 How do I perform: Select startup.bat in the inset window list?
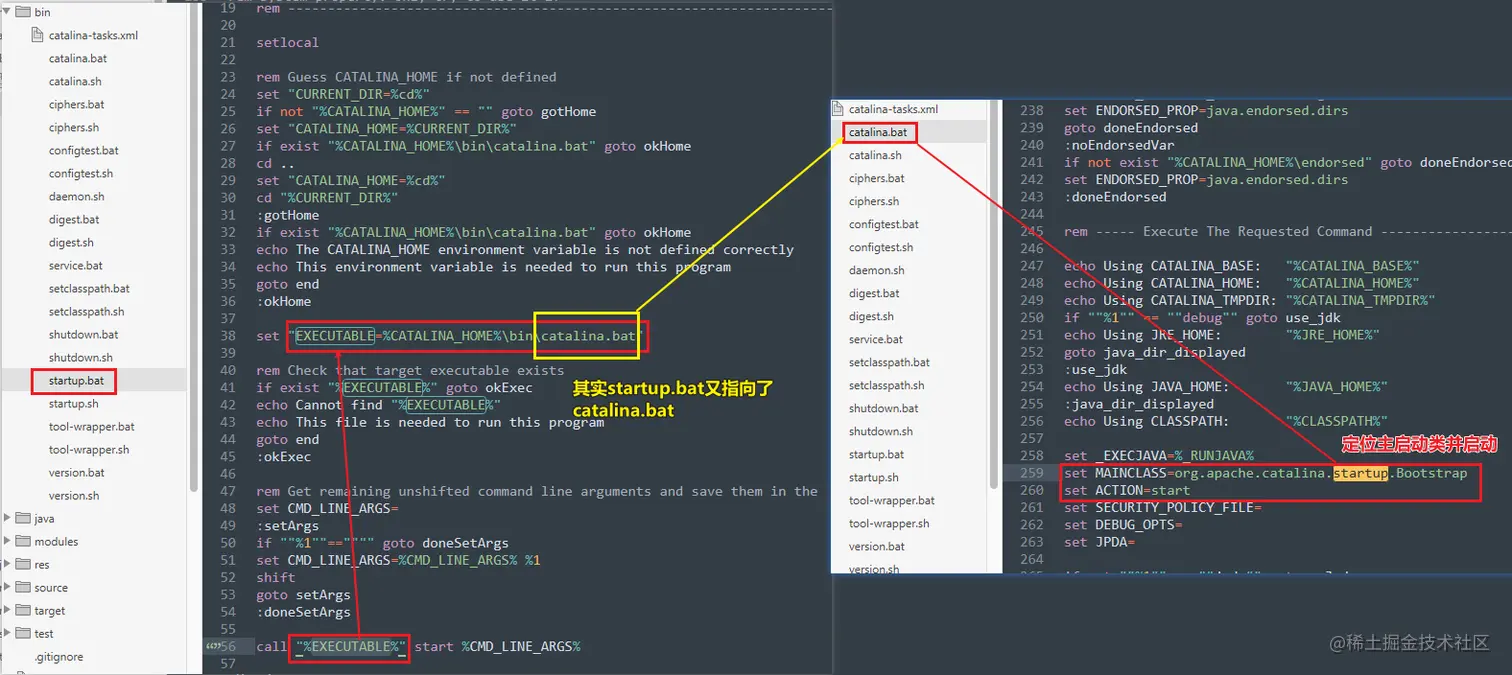click(876, 454)
